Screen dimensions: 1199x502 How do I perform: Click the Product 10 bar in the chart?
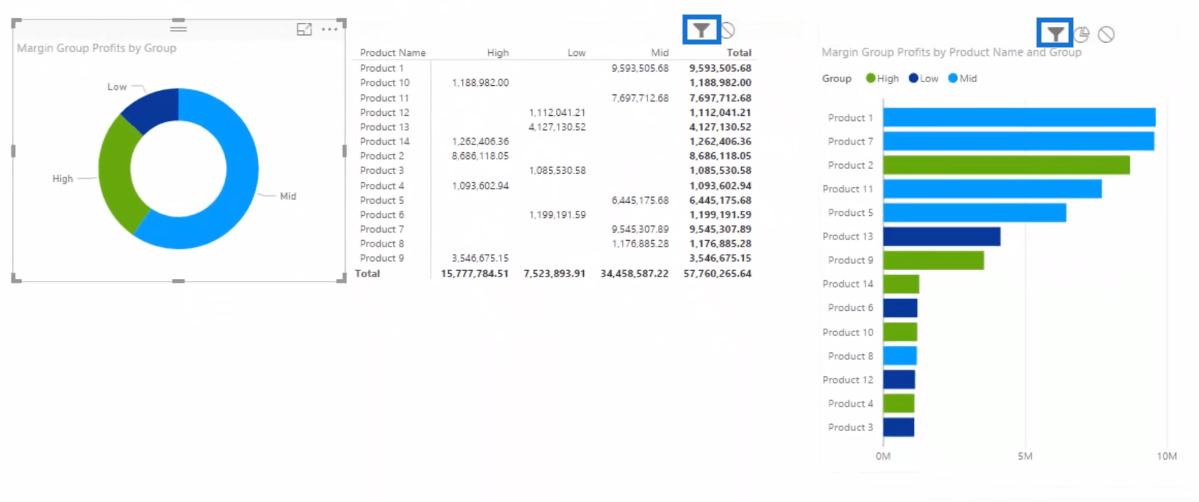tap(900, 331)
